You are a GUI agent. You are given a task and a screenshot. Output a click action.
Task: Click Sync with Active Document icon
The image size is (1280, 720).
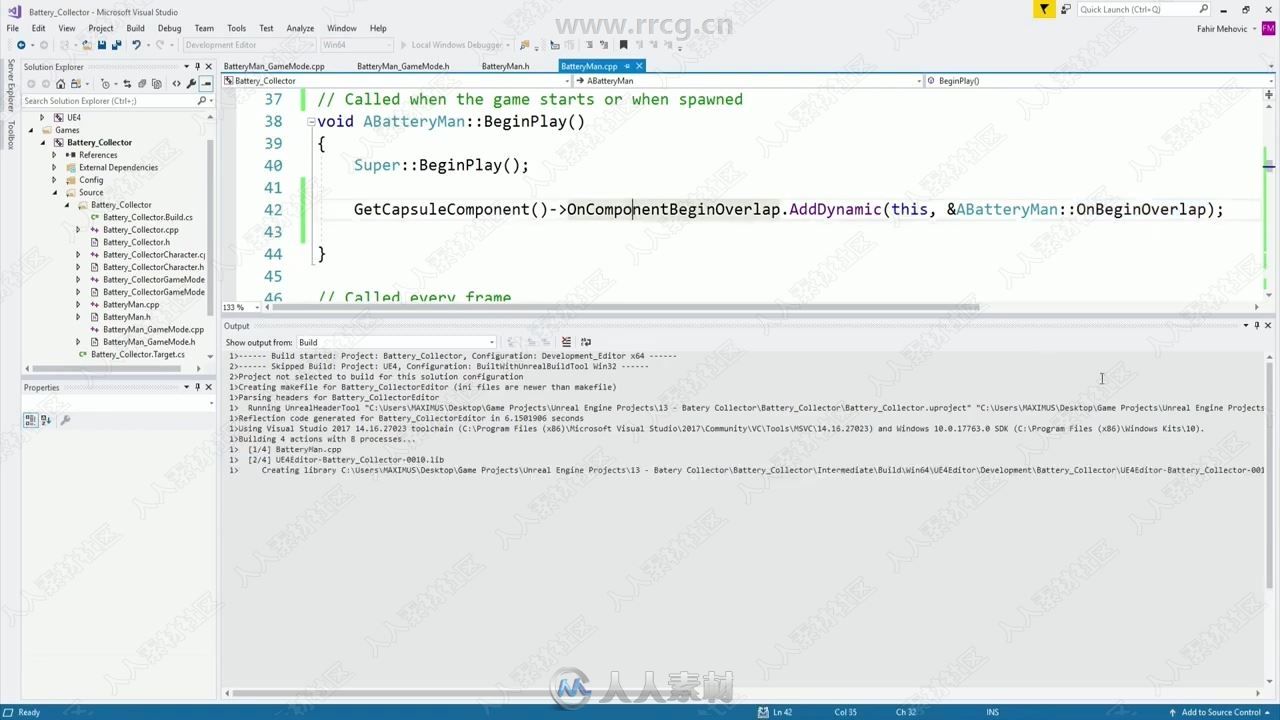pos(127,84)
